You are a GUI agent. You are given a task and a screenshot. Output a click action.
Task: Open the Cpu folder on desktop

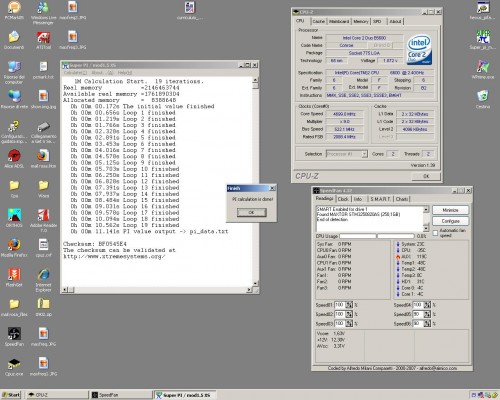(14, 188)
